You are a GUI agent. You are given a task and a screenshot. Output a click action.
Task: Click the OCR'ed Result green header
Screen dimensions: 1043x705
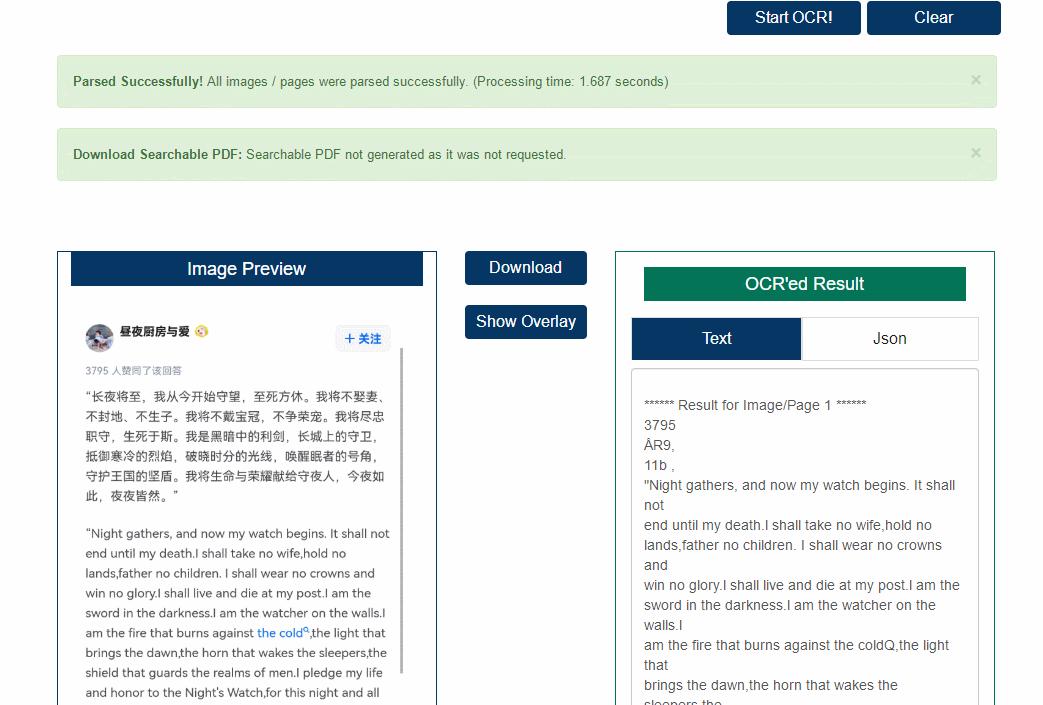(x=804, y=283)
